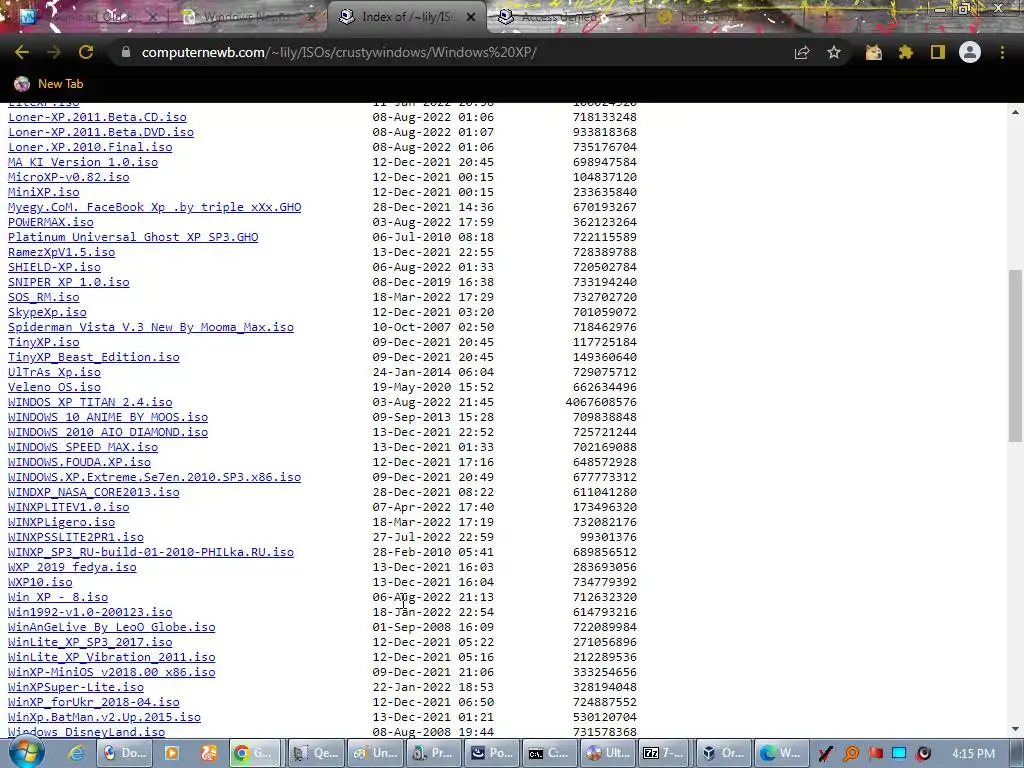Download TinyXP_Beast_Edition.iso
Image resolution: width=1024 pixels, height=768 pixels.
point(93,357)
